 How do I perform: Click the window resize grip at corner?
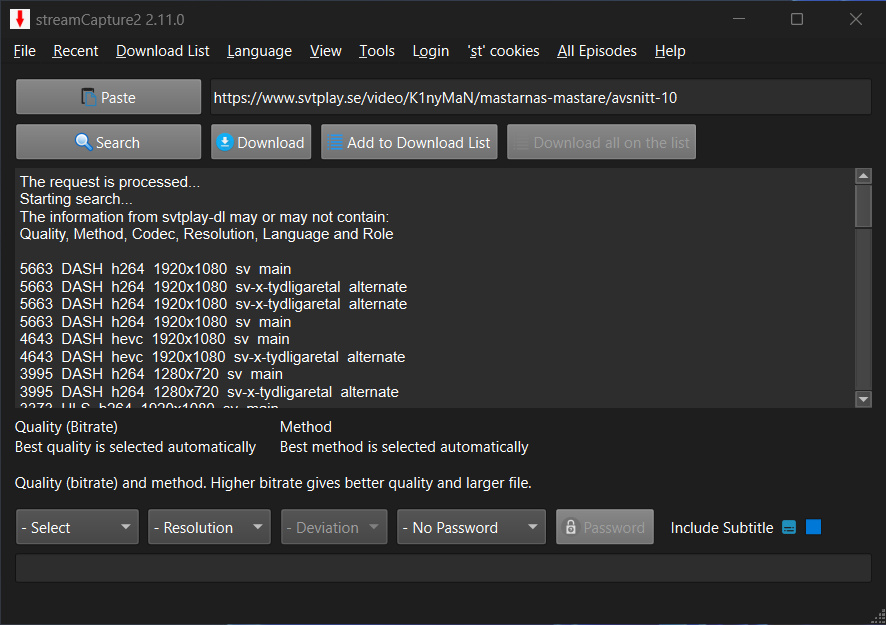coord(878,617)
